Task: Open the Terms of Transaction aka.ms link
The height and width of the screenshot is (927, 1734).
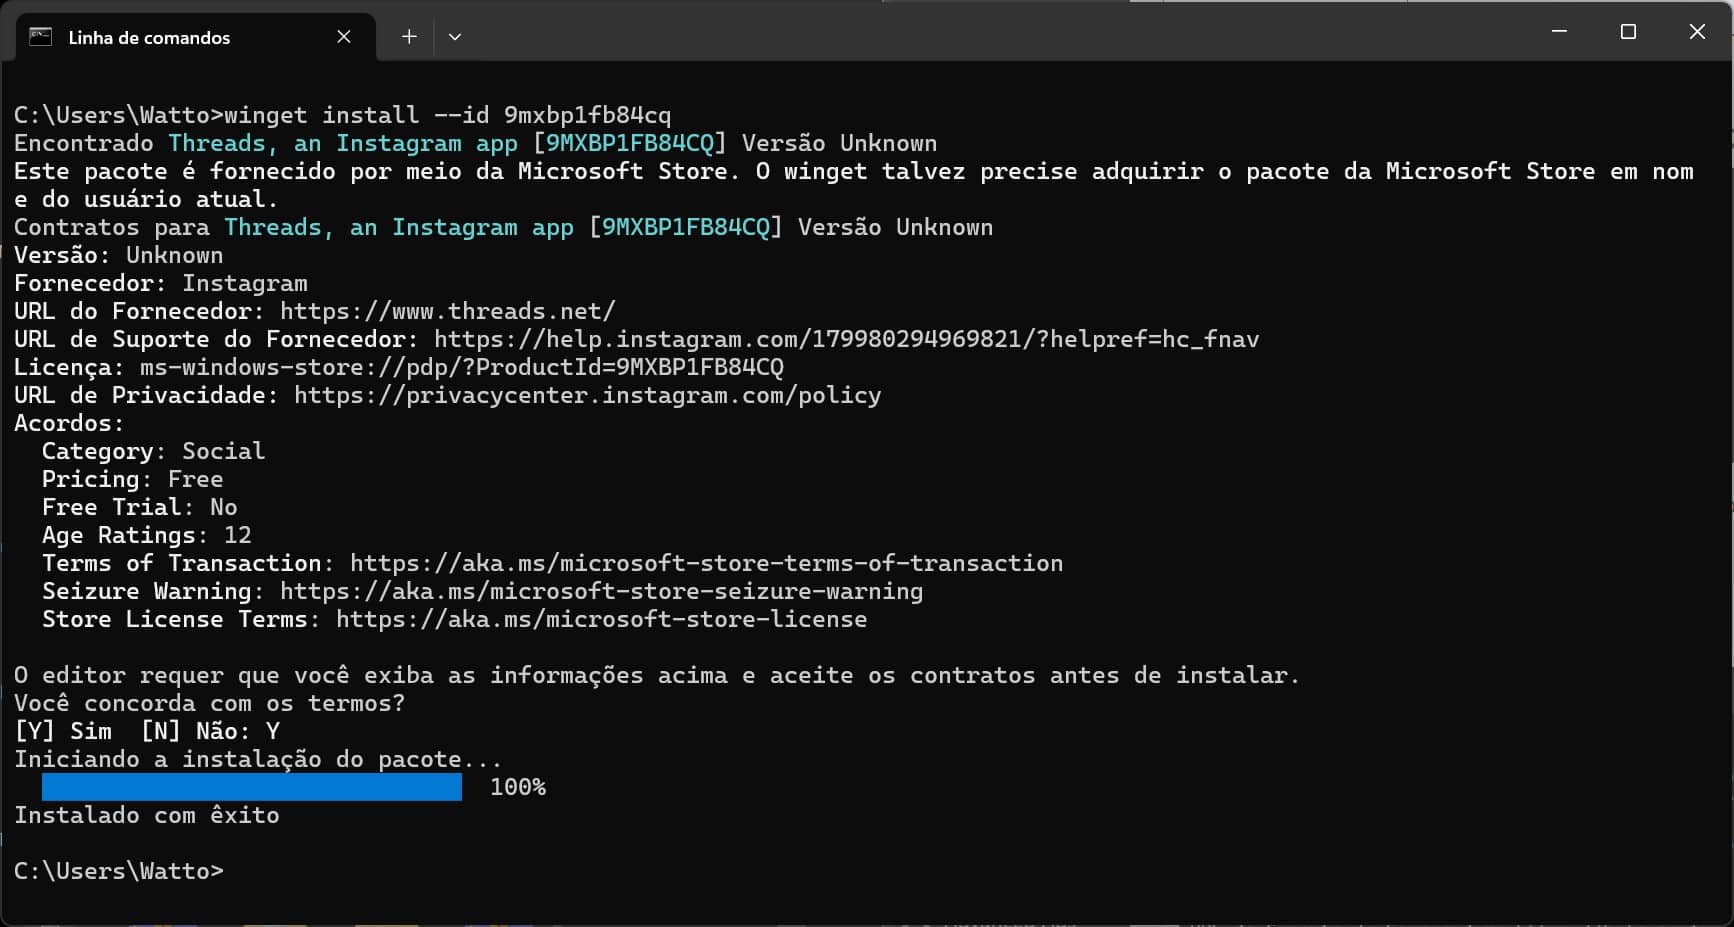Action: [706, 563]
